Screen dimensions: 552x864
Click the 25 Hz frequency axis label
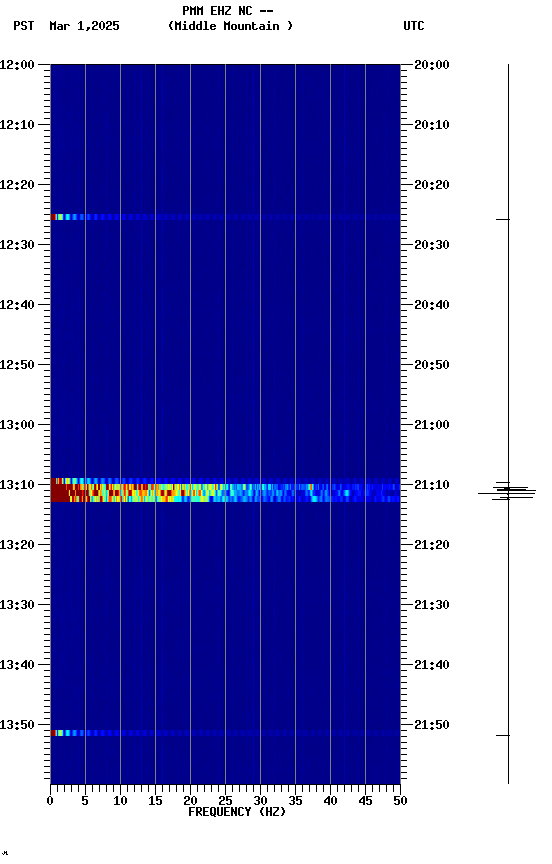coord(225,801)
